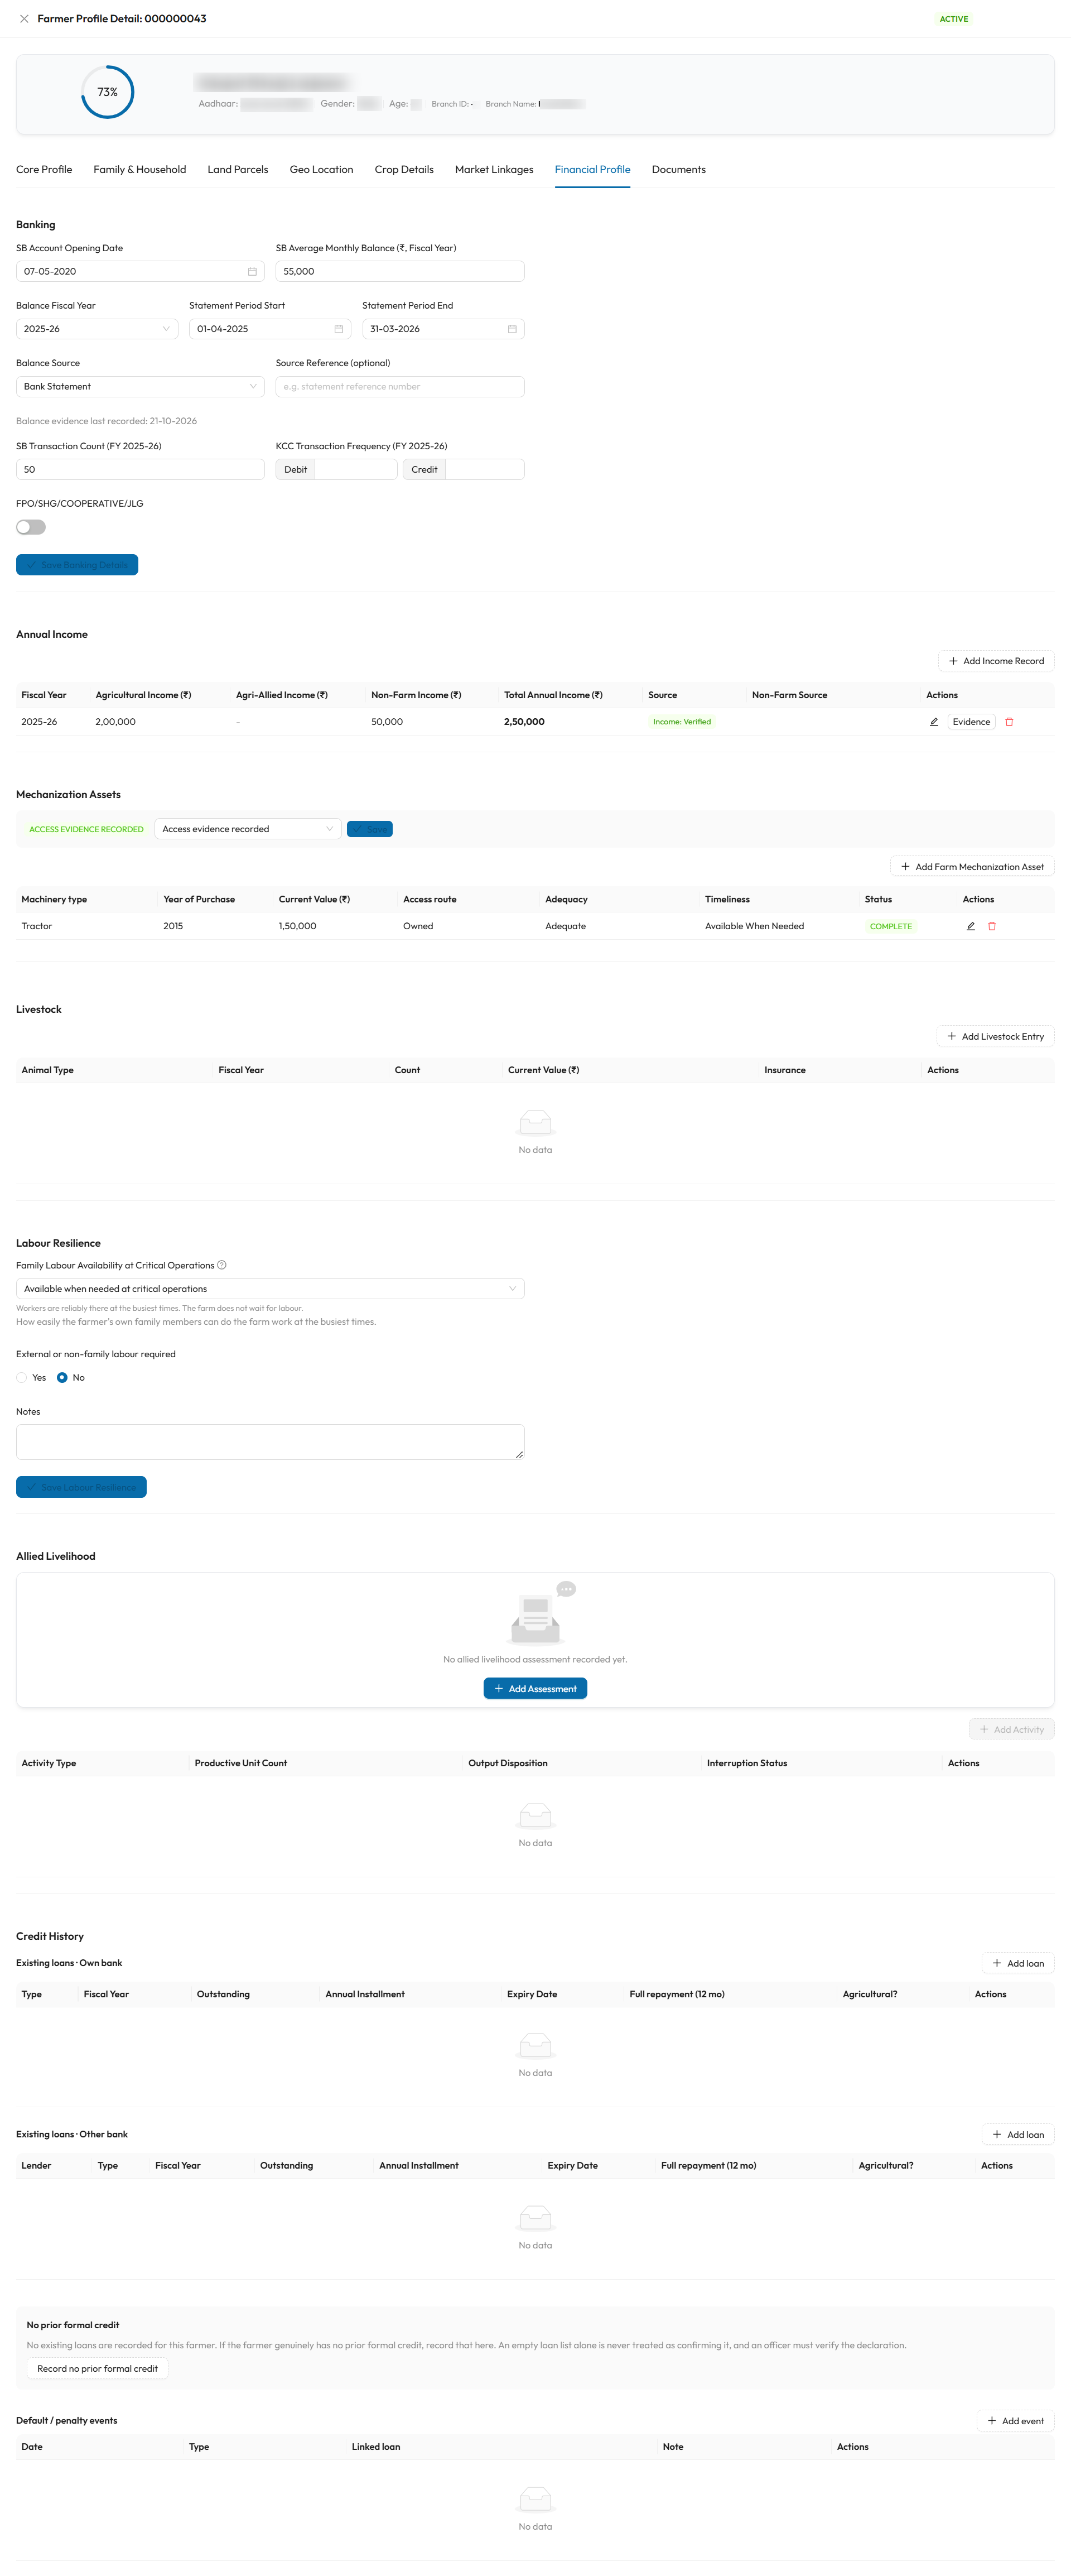Screen dimensions: 1071x2576
Task: Focus the SB Average Monthly Balance field
Action: pos(400,271)
